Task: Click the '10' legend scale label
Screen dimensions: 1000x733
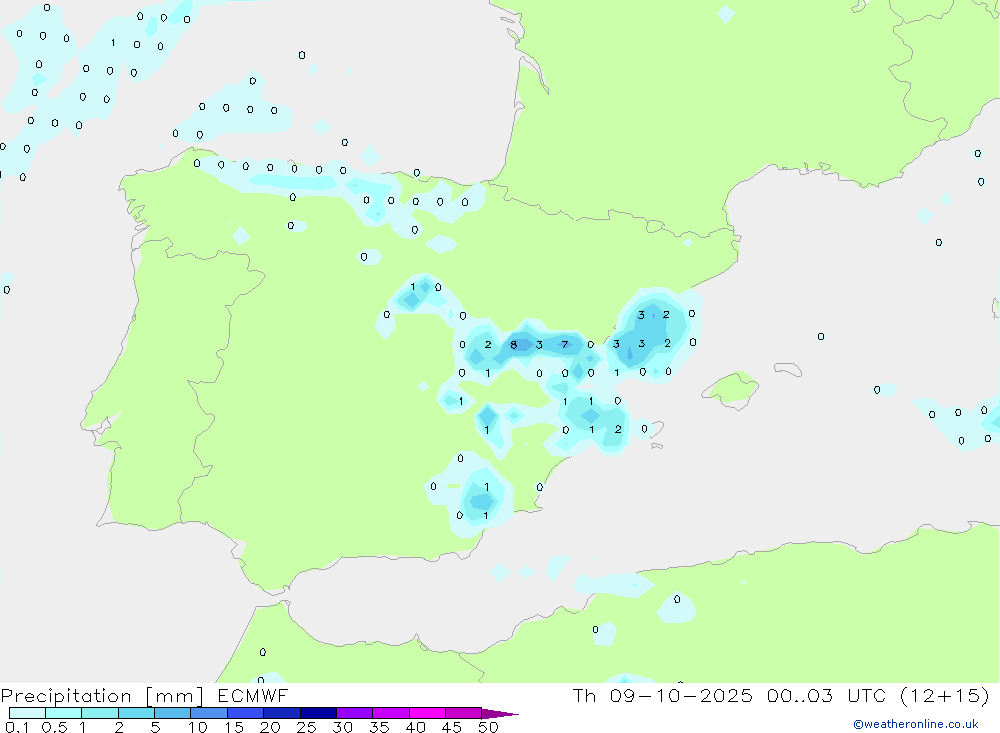Action: click(x=197, y=727)
